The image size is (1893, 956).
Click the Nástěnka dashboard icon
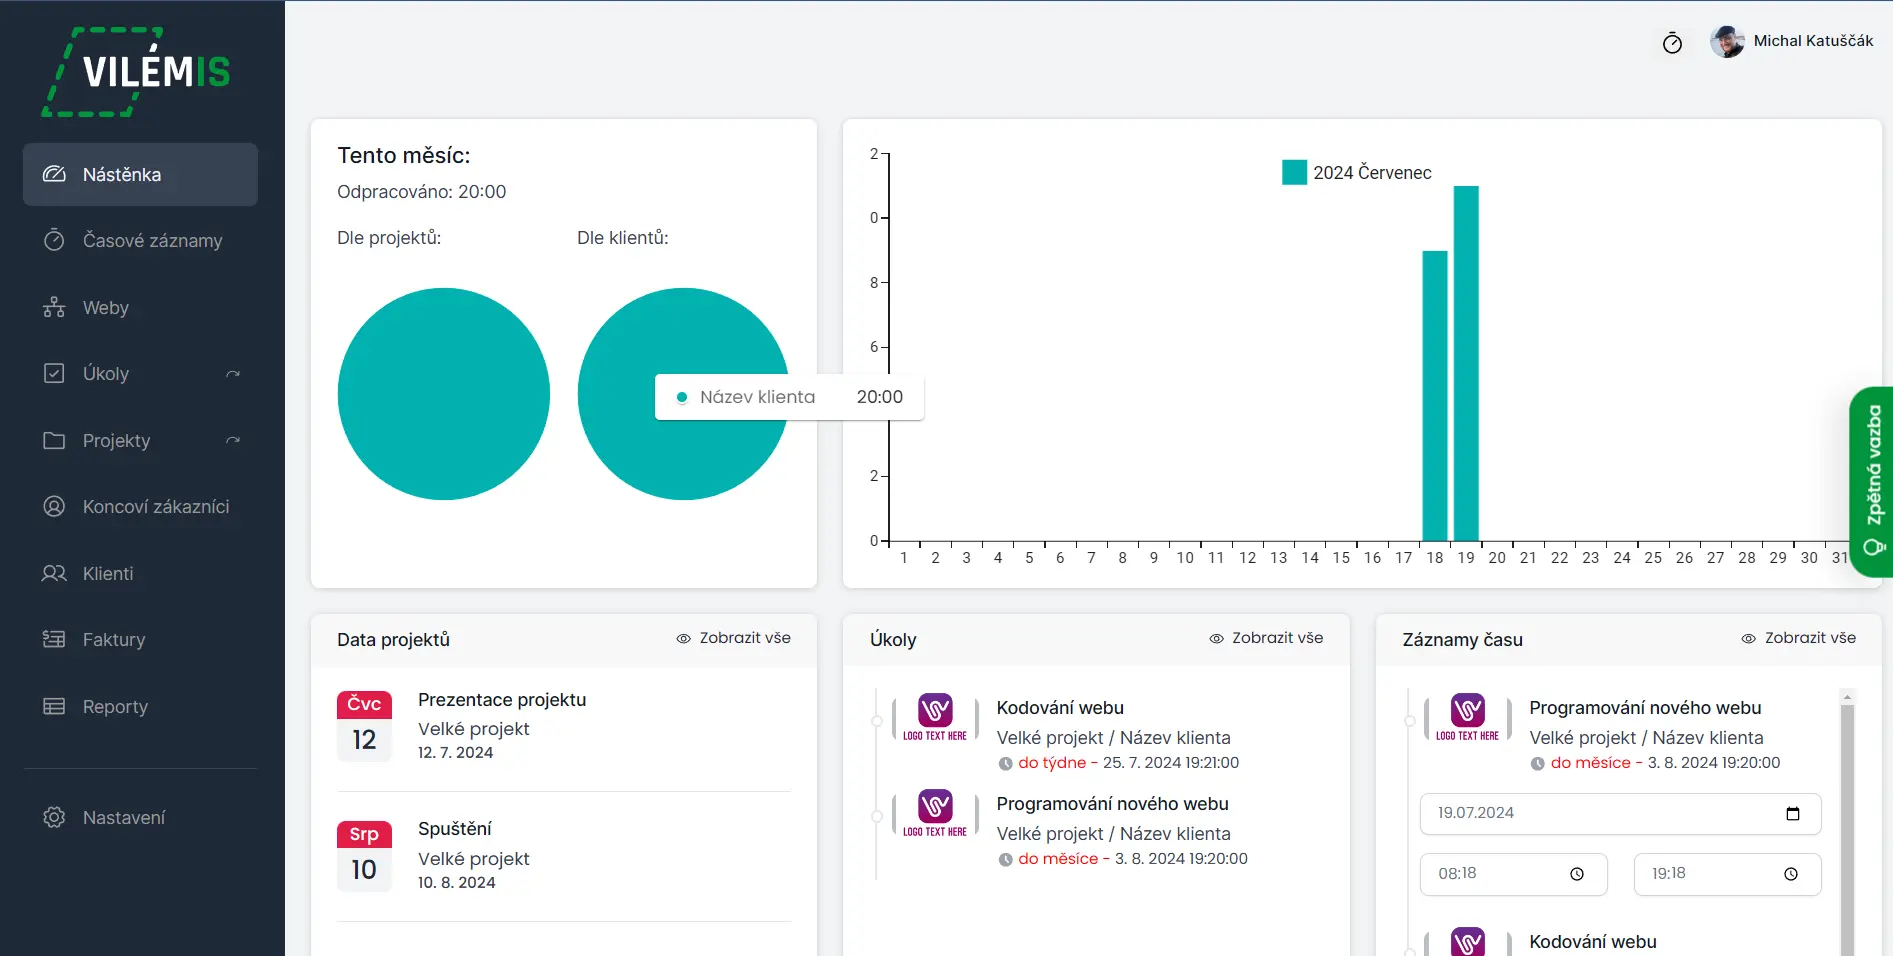coord(54,174)
